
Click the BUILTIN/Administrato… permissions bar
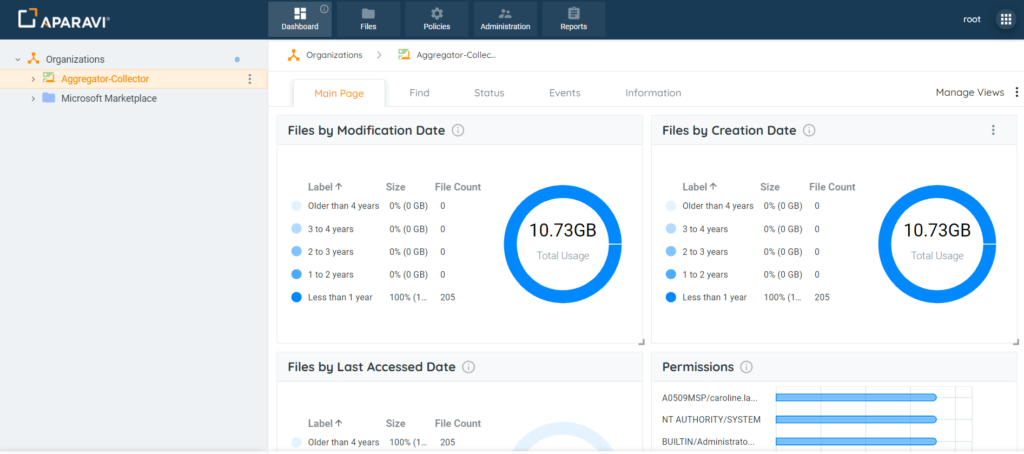856,441
